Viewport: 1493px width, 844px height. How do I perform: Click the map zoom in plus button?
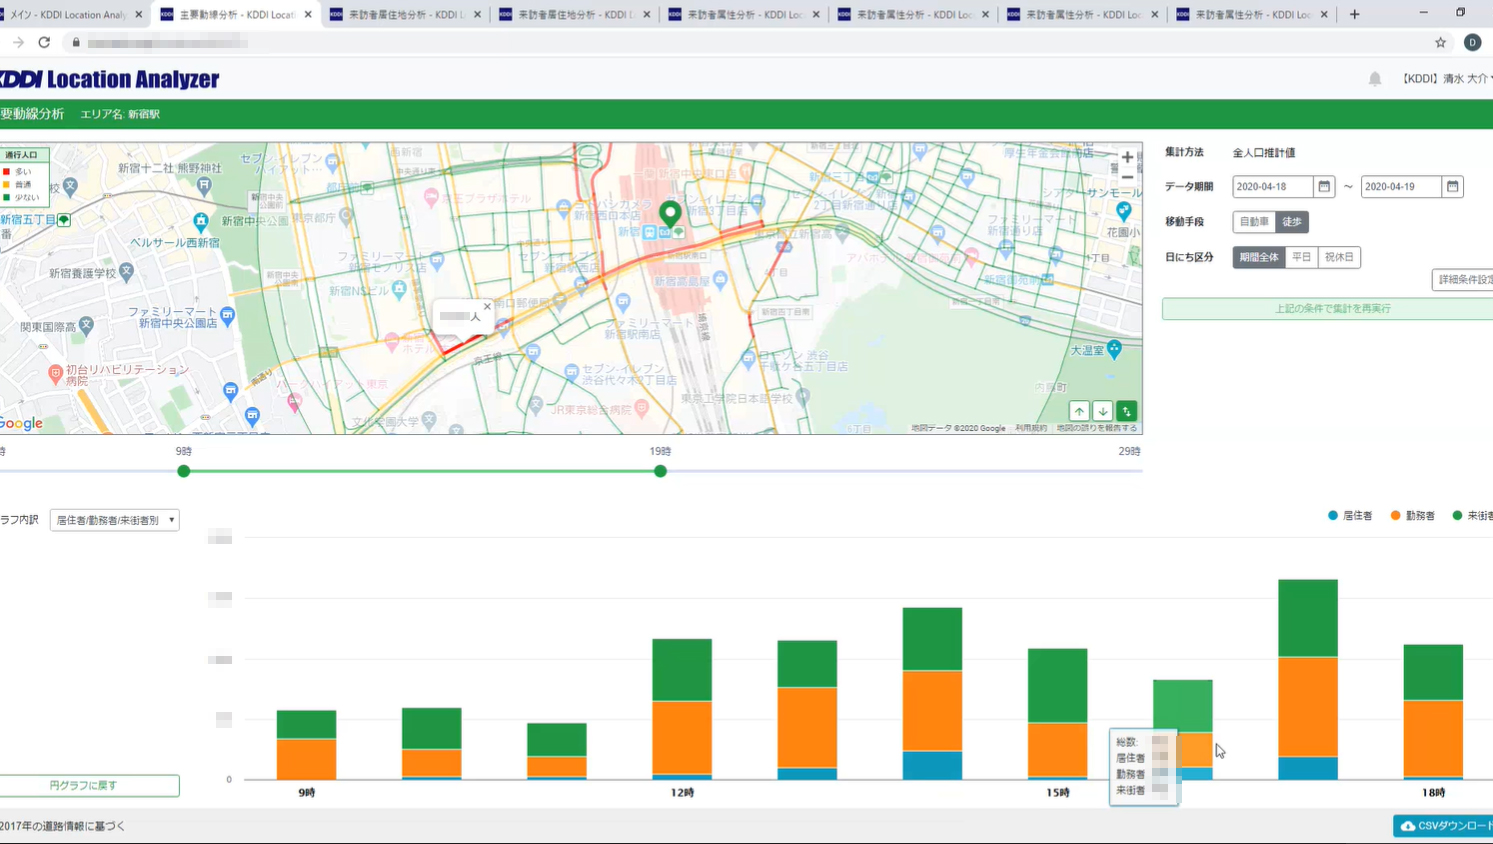pyautogui.click(x=1127, y=158)
